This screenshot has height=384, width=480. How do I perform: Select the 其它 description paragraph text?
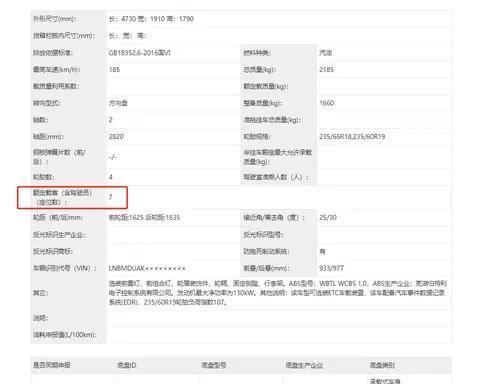[x=278, y=293]
